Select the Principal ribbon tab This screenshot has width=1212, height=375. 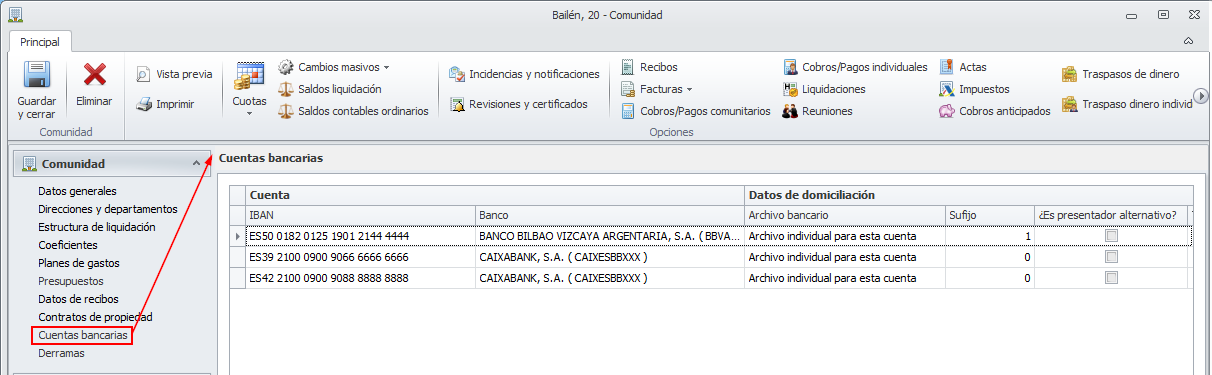(x=40, y=42)
